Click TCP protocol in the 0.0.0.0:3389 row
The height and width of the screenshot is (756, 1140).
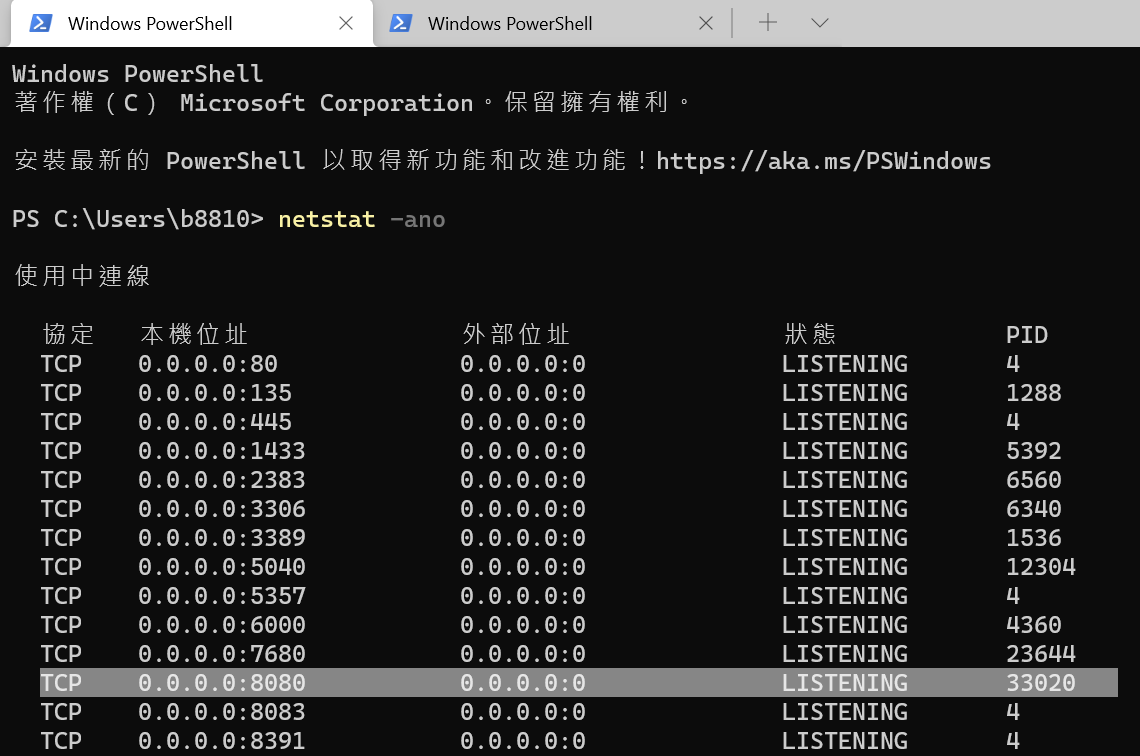point(61,538)
